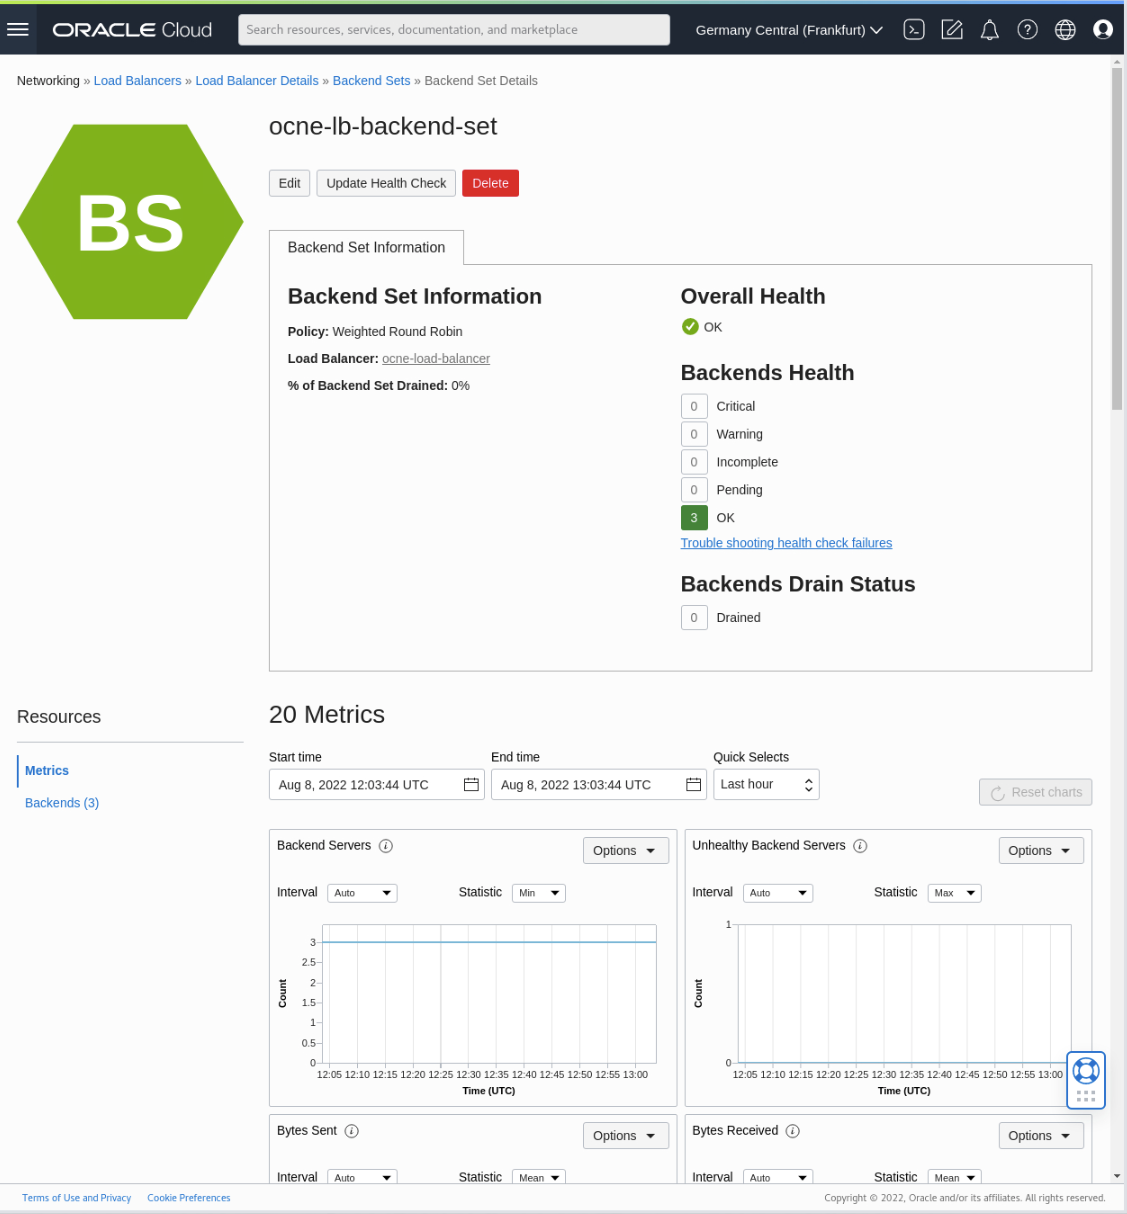1127x1214 pixels.
Task: Open Statistic Max dropdown in Unhealthy Backend Servers
Action: point(954,893)
